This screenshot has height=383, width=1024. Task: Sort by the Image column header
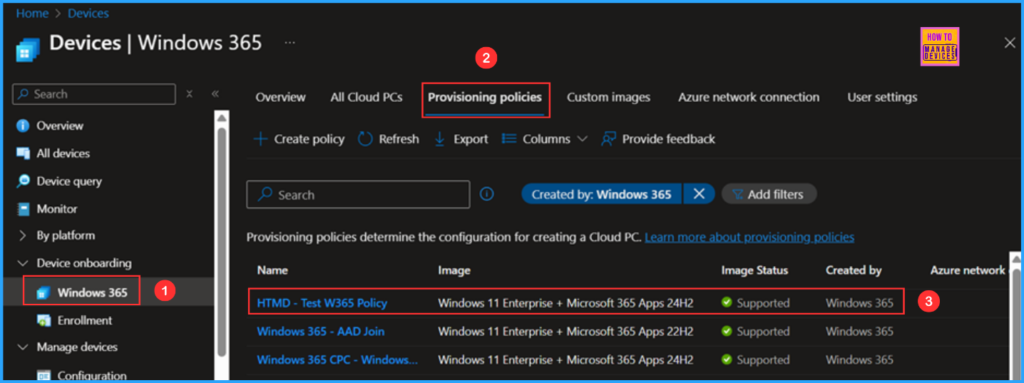(x=454, y=270)
